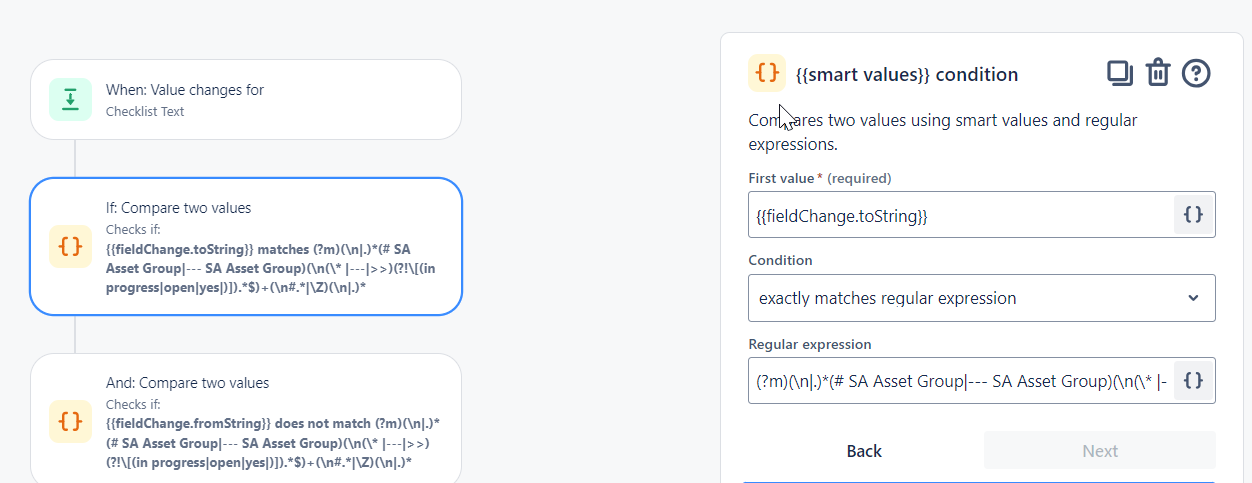Open smart value picker for First value

[1193, 215]
